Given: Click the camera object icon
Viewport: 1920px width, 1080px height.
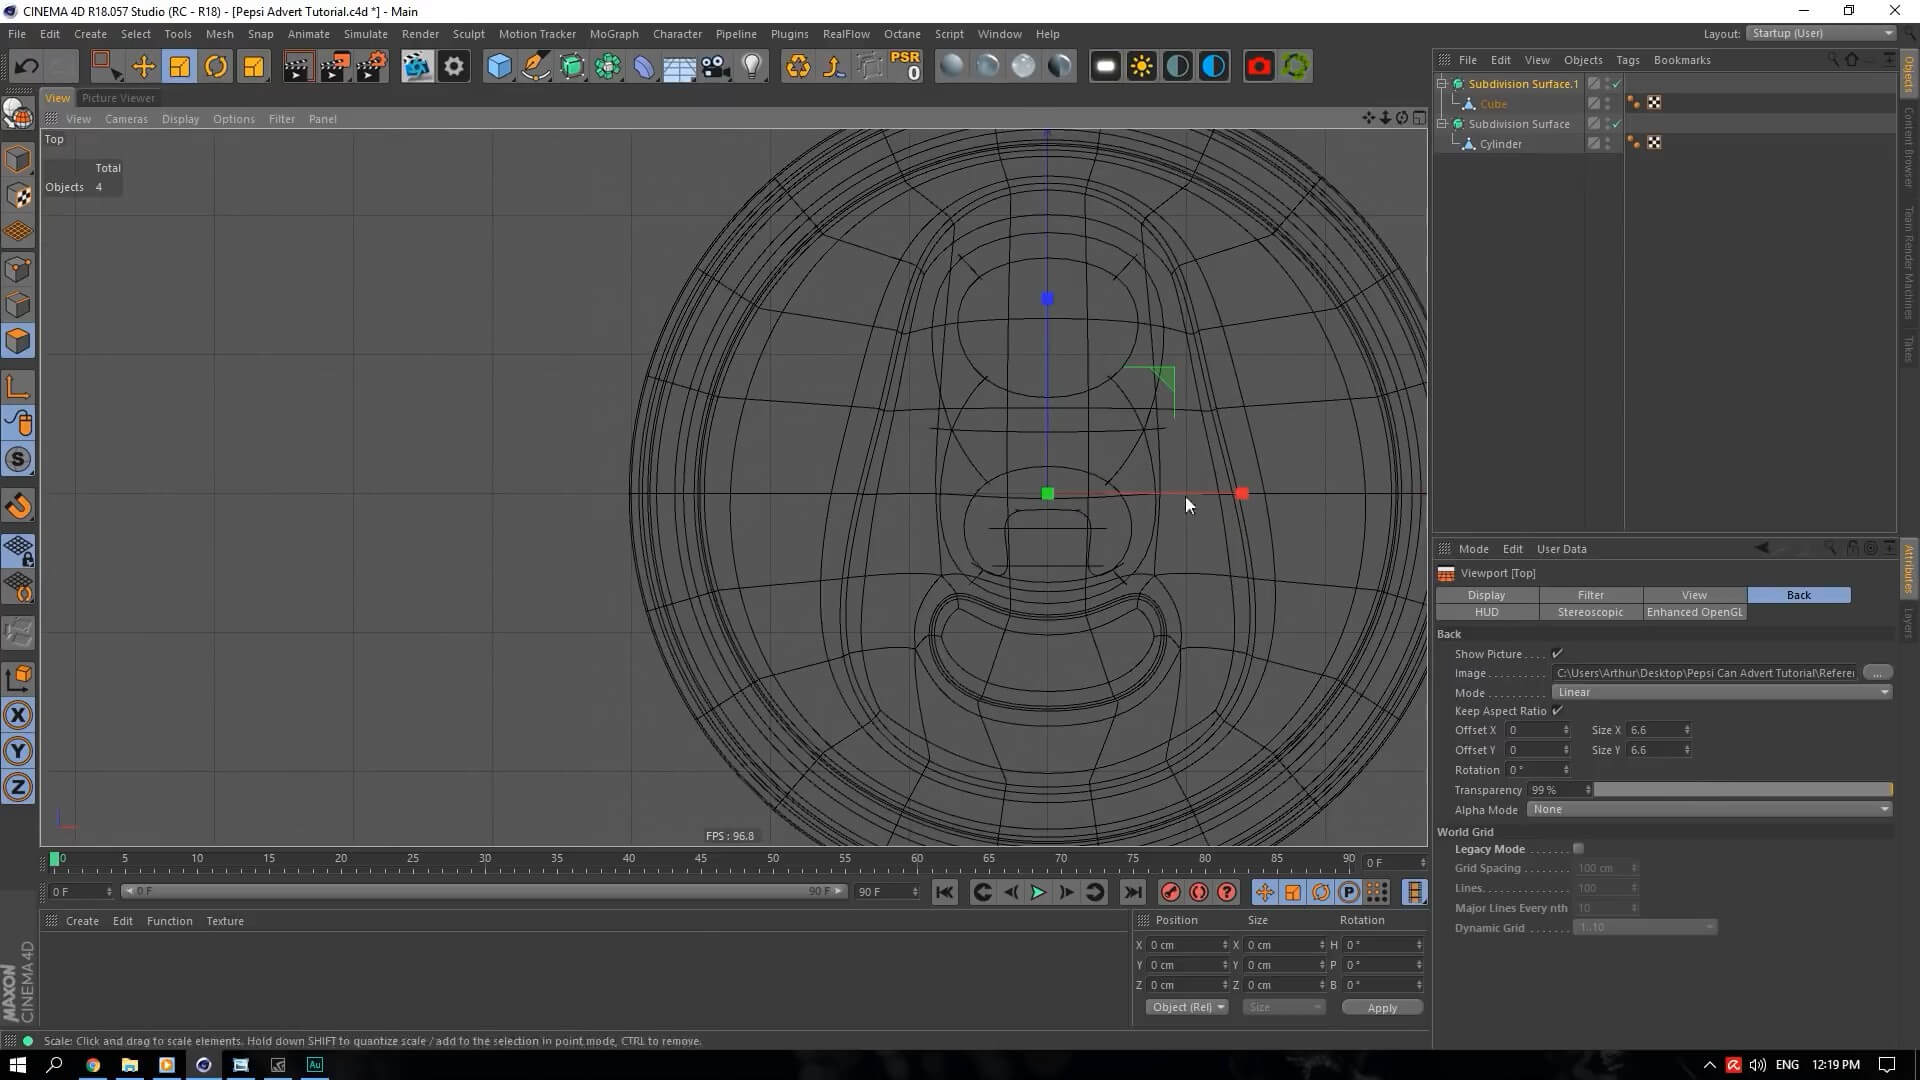Looking at the screenshot, I should coord(716,67).
